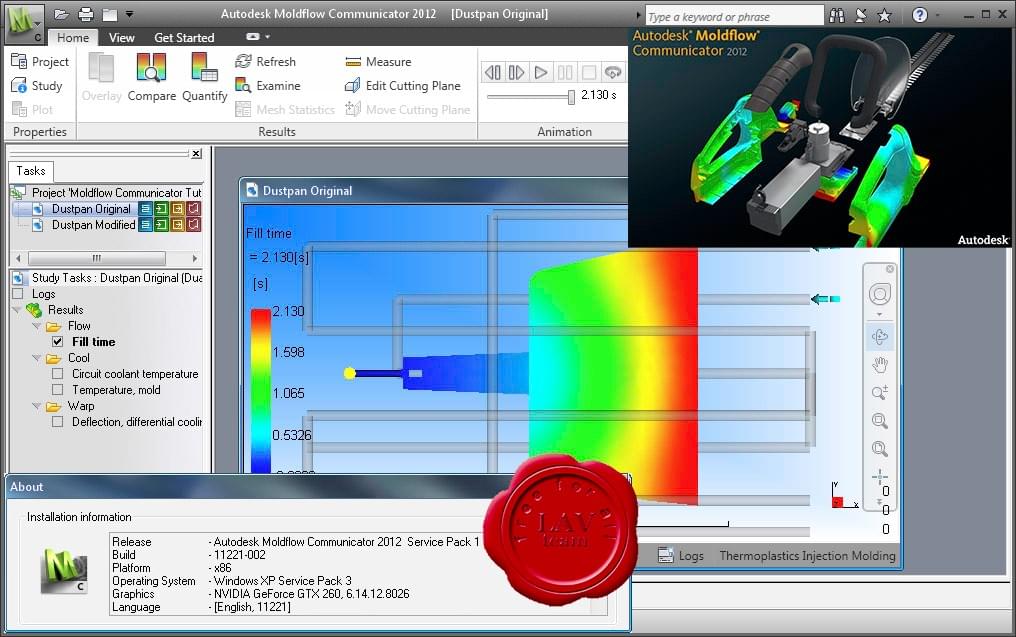Open Favorites star in the title bar
The width and height of the screenshot is (1016, 637).
(x=884, y=16)
